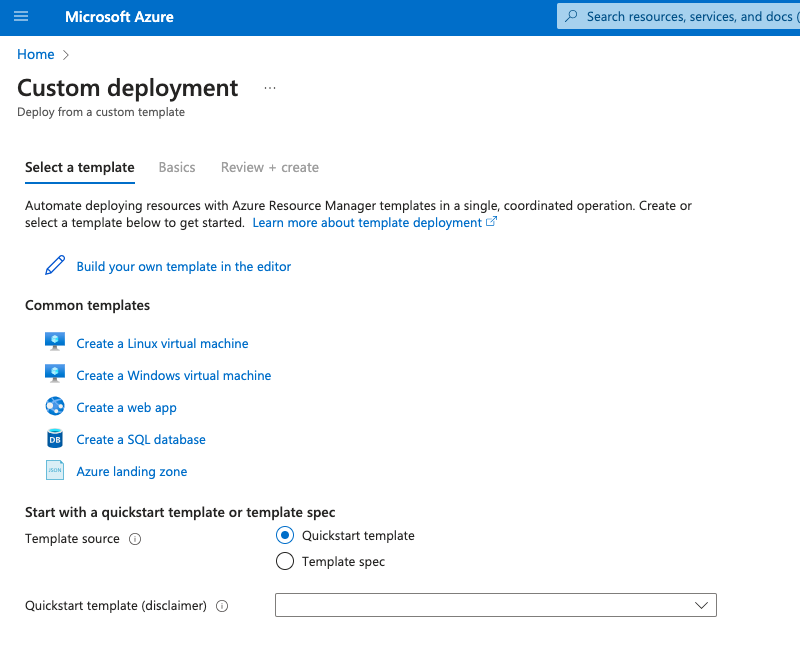Click the Azure landing zone JSON icon

click(55, 470)
